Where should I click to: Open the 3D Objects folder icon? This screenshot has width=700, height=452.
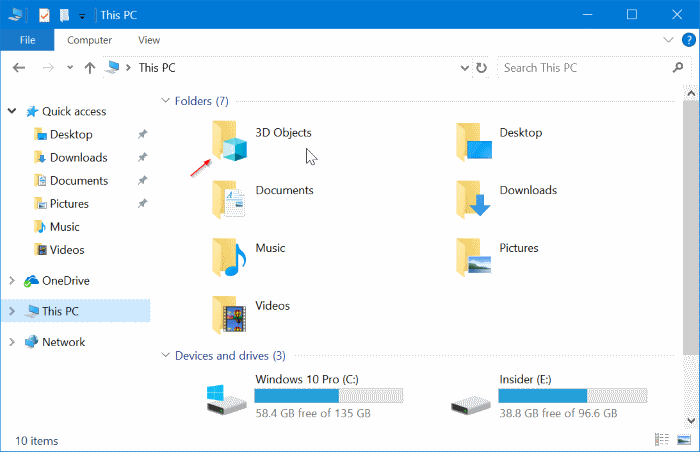tap(229, 141)
